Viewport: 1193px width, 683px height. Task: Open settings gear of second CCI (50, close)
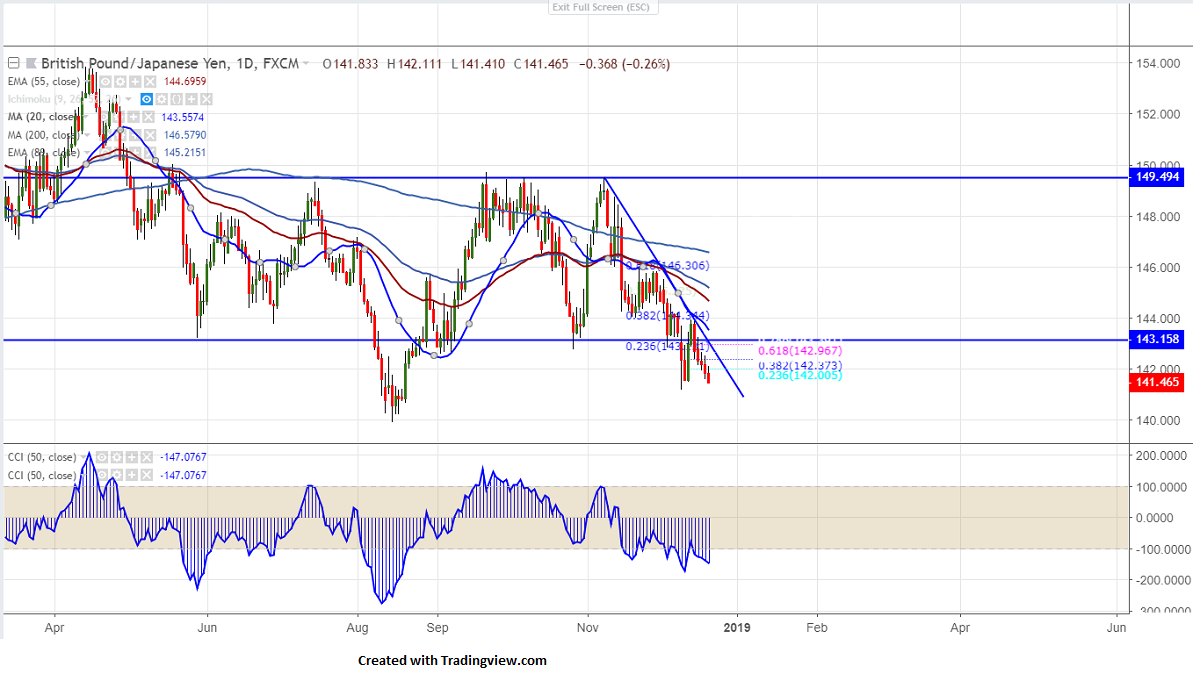[116, 475]
